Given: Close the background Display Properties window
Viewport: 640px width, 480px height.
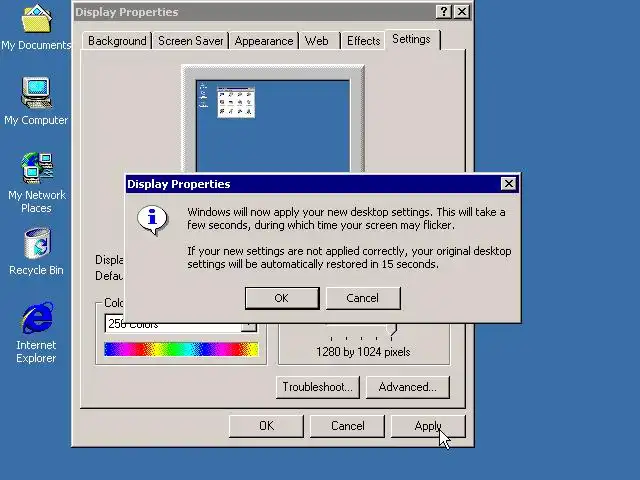Looking at the screenshot, I should (462, 12).
